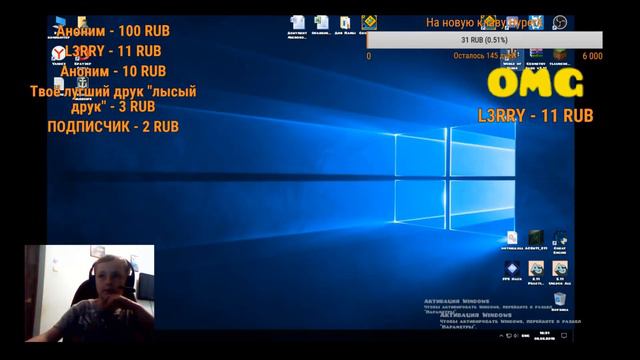Screen dimensions: 640x360
Task: Open the black thumbnail file icon
Action: coord(536,240)
